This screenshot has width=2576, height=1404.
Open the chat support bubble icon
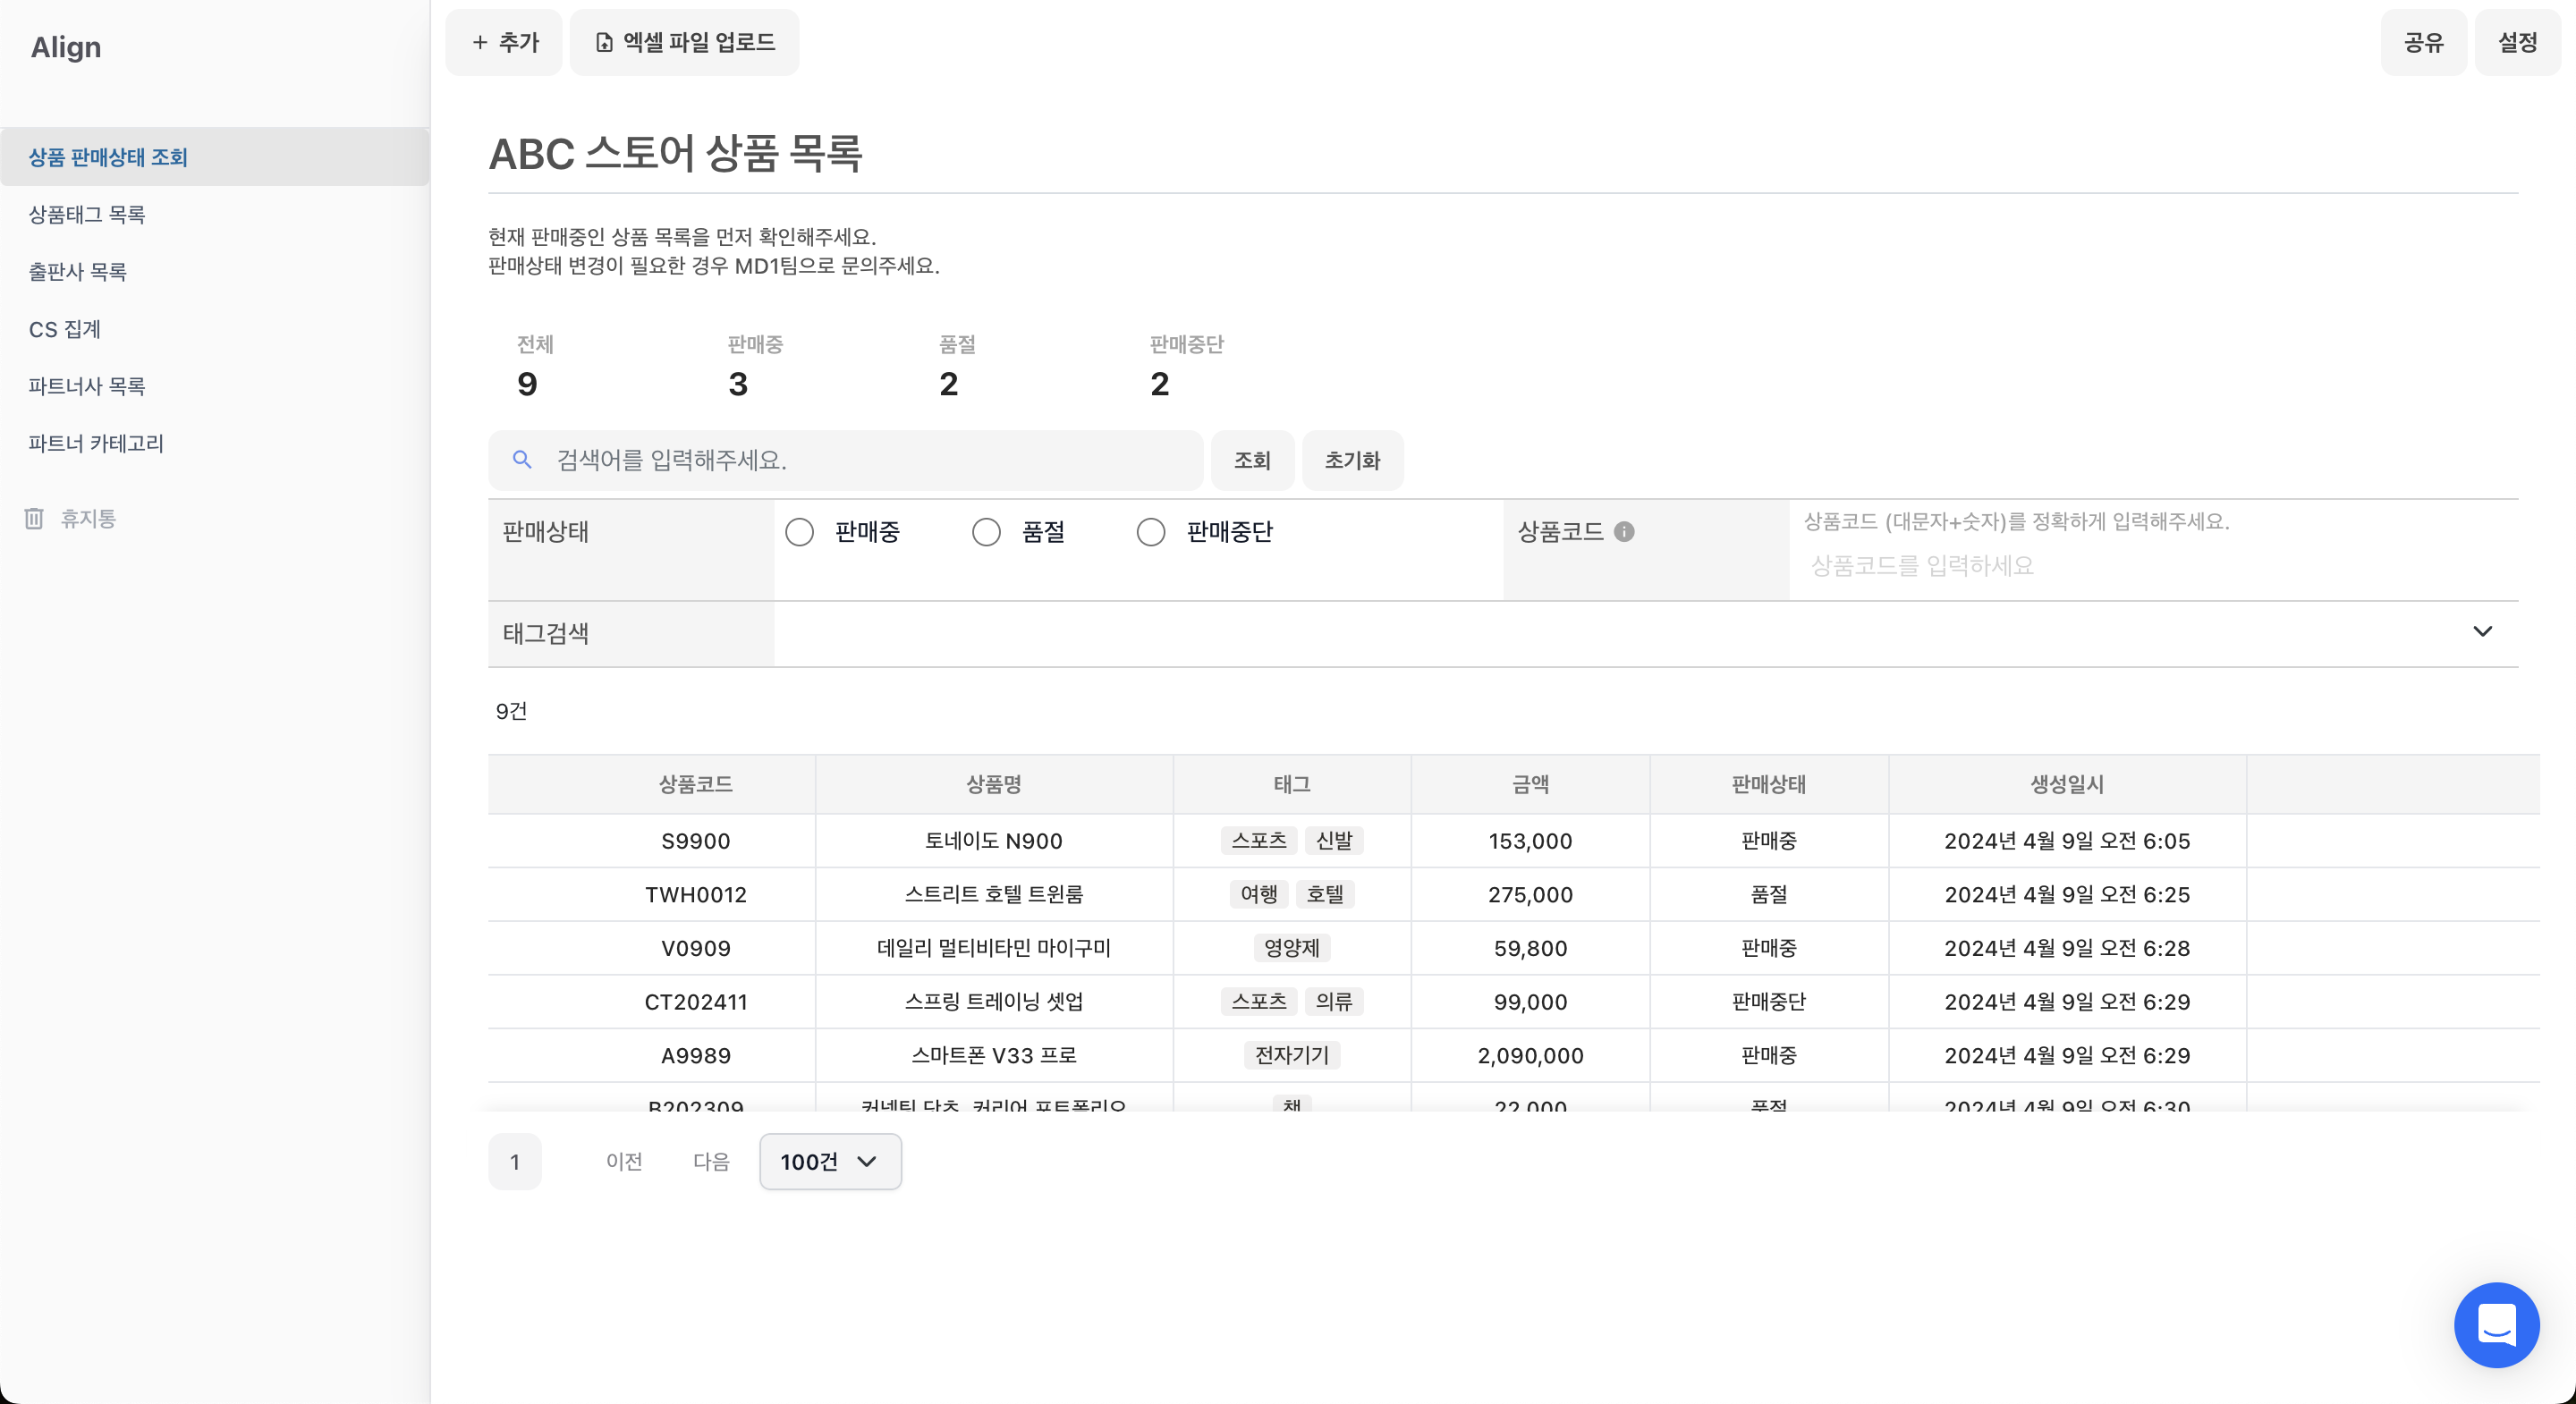(x=2496, y=1325)
